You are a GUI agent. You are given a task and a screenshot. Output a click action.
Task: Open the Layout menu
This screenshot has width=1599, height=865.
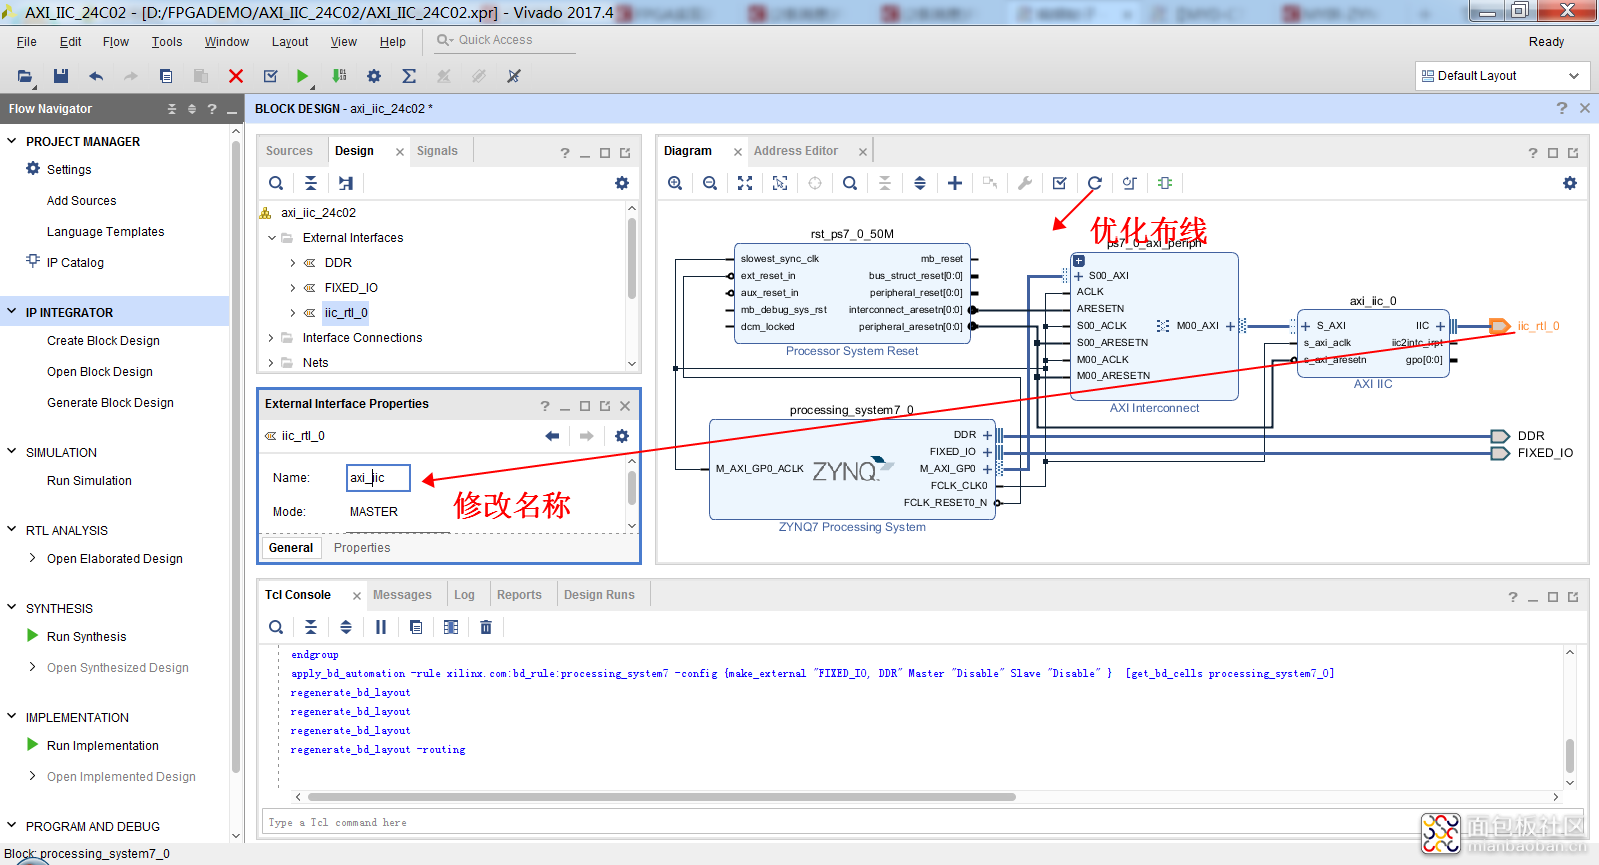(290, 42)
